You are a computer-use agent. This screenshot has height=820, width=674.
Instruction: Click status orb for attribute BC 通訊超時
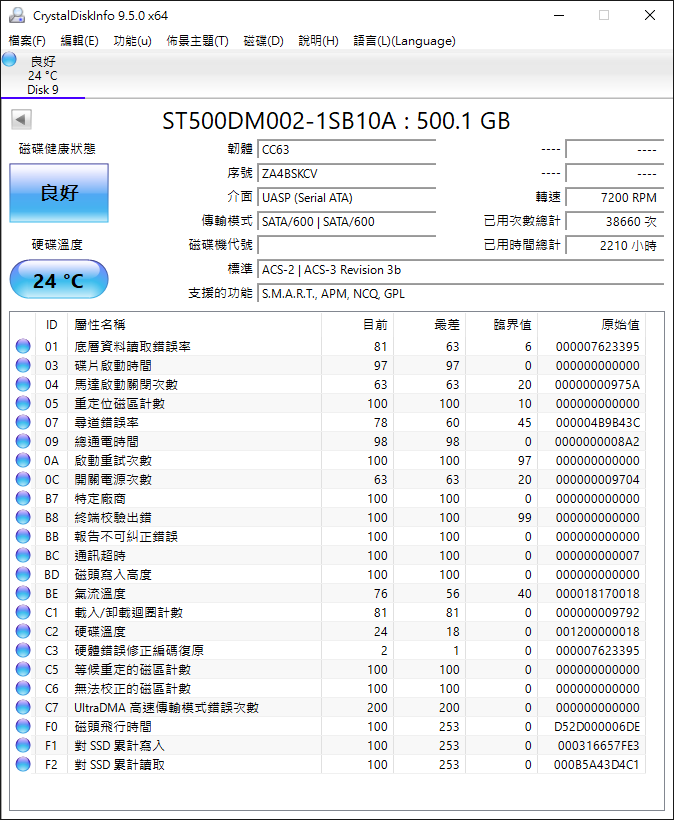pyautogui.click(x=23, y=555)
